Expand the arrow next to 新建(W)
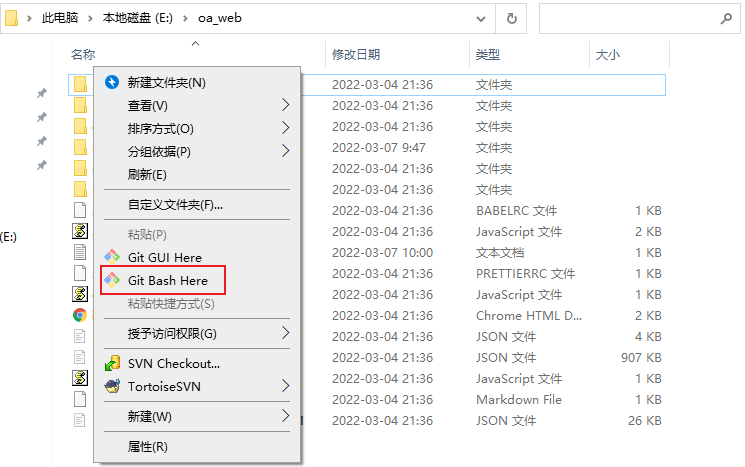Image resolution: width=745 pixels, height=467 pixels. (x=285, y=416)
